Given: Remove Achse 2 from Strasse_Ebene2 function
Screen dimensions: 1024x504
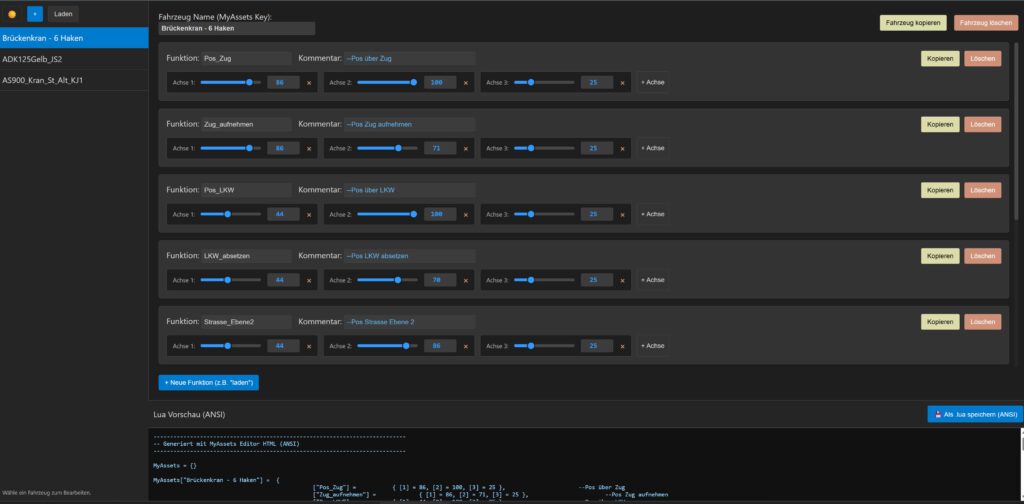Looking at the screenshot, I should click(465, 346).
